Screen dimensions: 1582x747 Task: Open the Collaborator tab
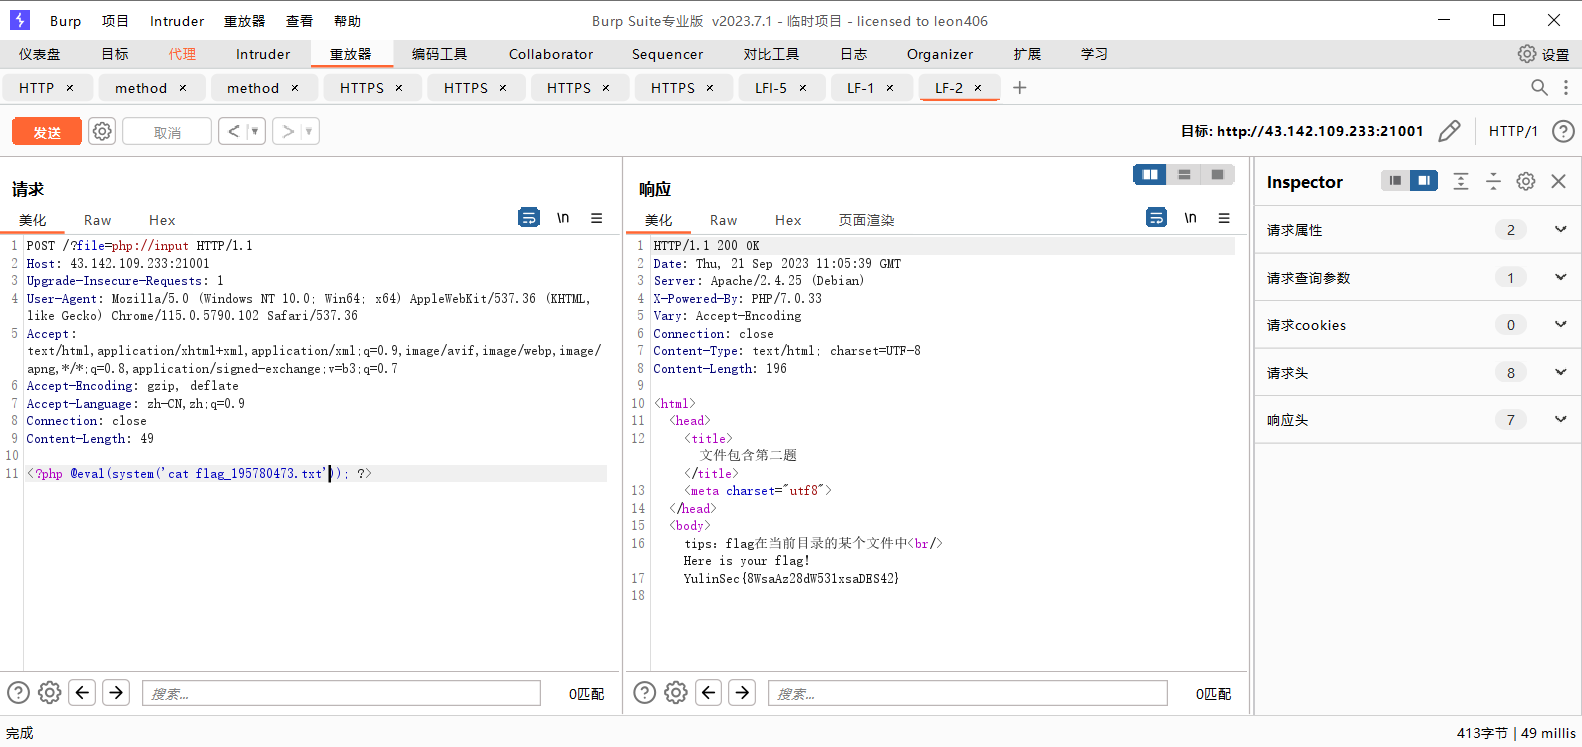tap(551, 54)
